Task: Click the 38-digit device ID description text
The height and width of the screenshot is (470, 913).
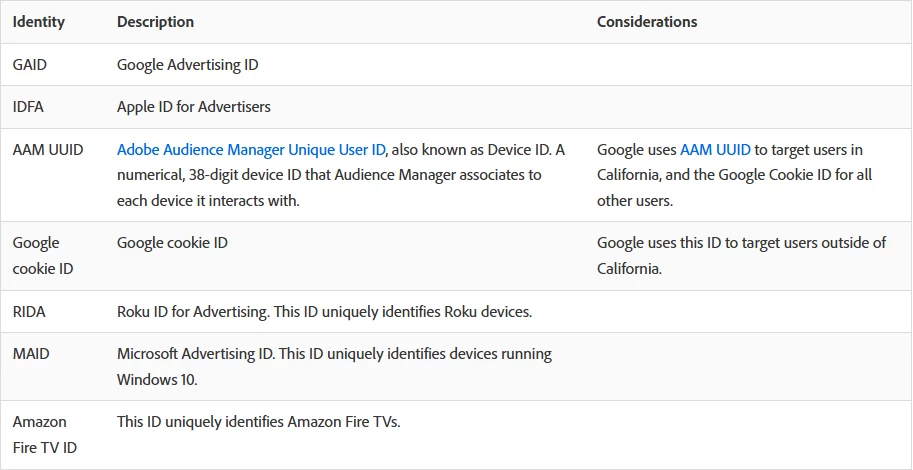Action: point(329,175)
